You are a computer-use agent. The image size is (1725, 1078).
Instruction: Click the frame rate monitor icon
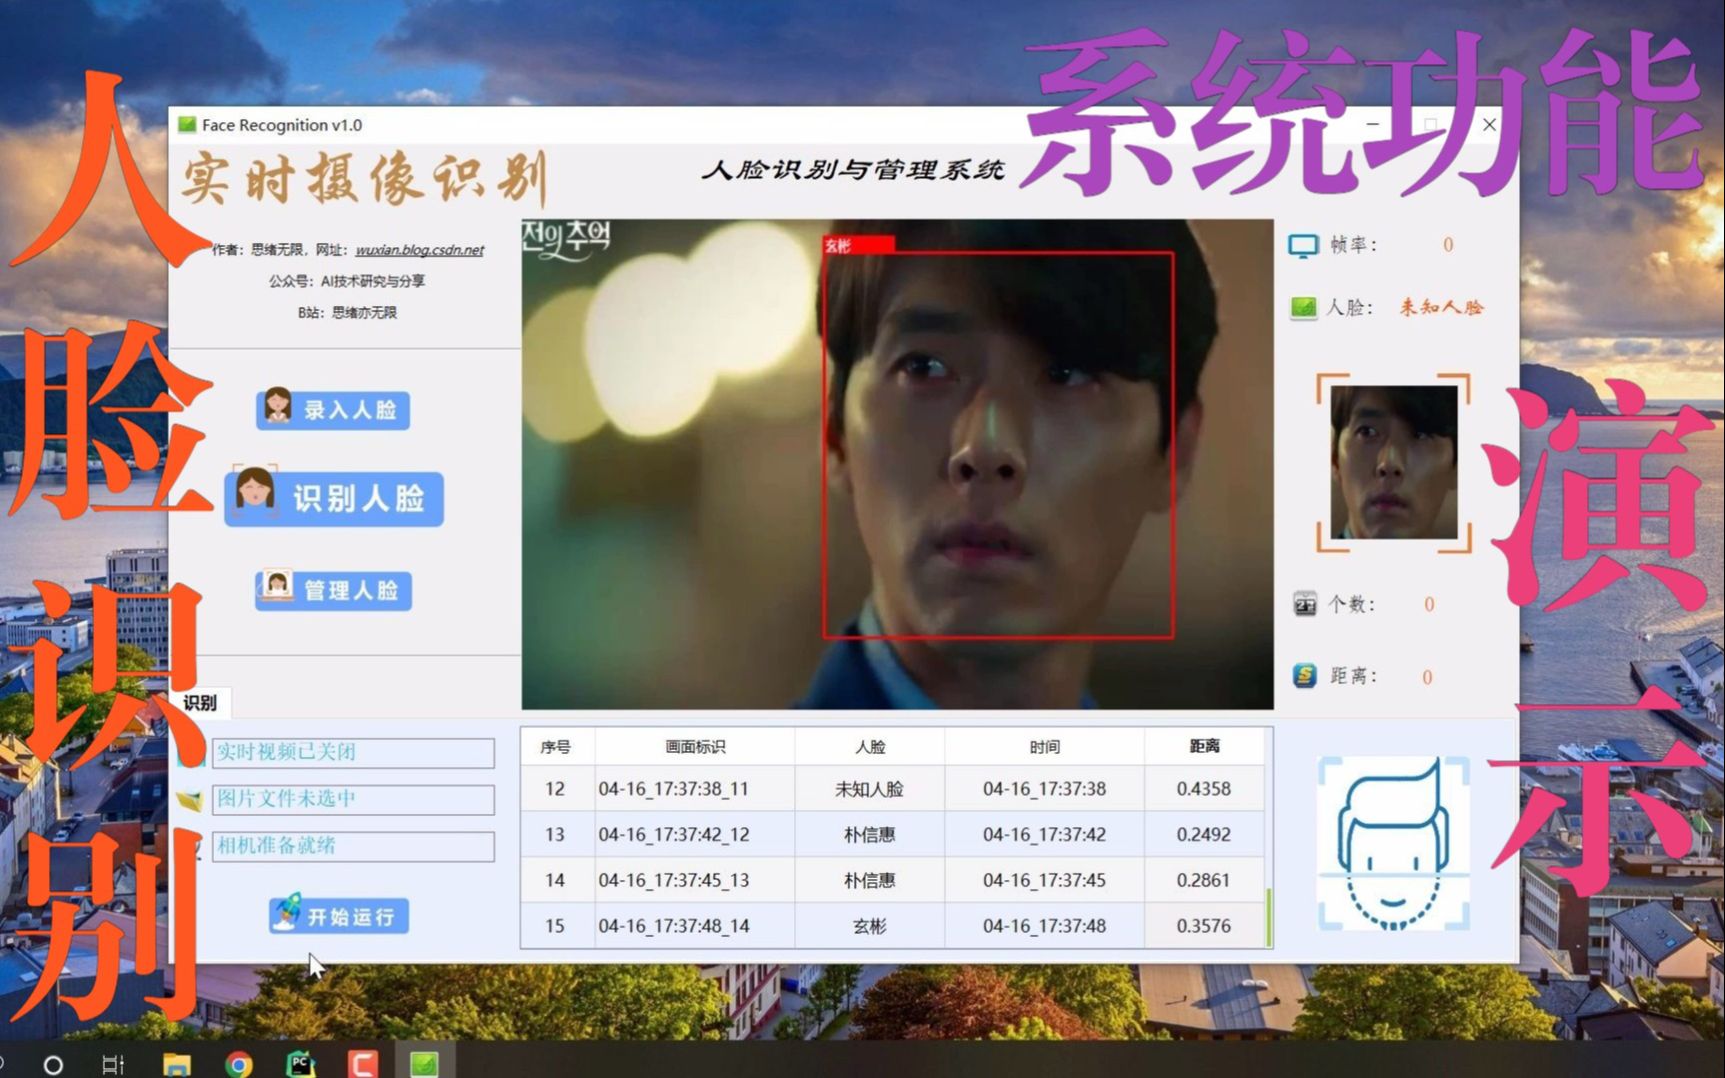[1303, 246]
